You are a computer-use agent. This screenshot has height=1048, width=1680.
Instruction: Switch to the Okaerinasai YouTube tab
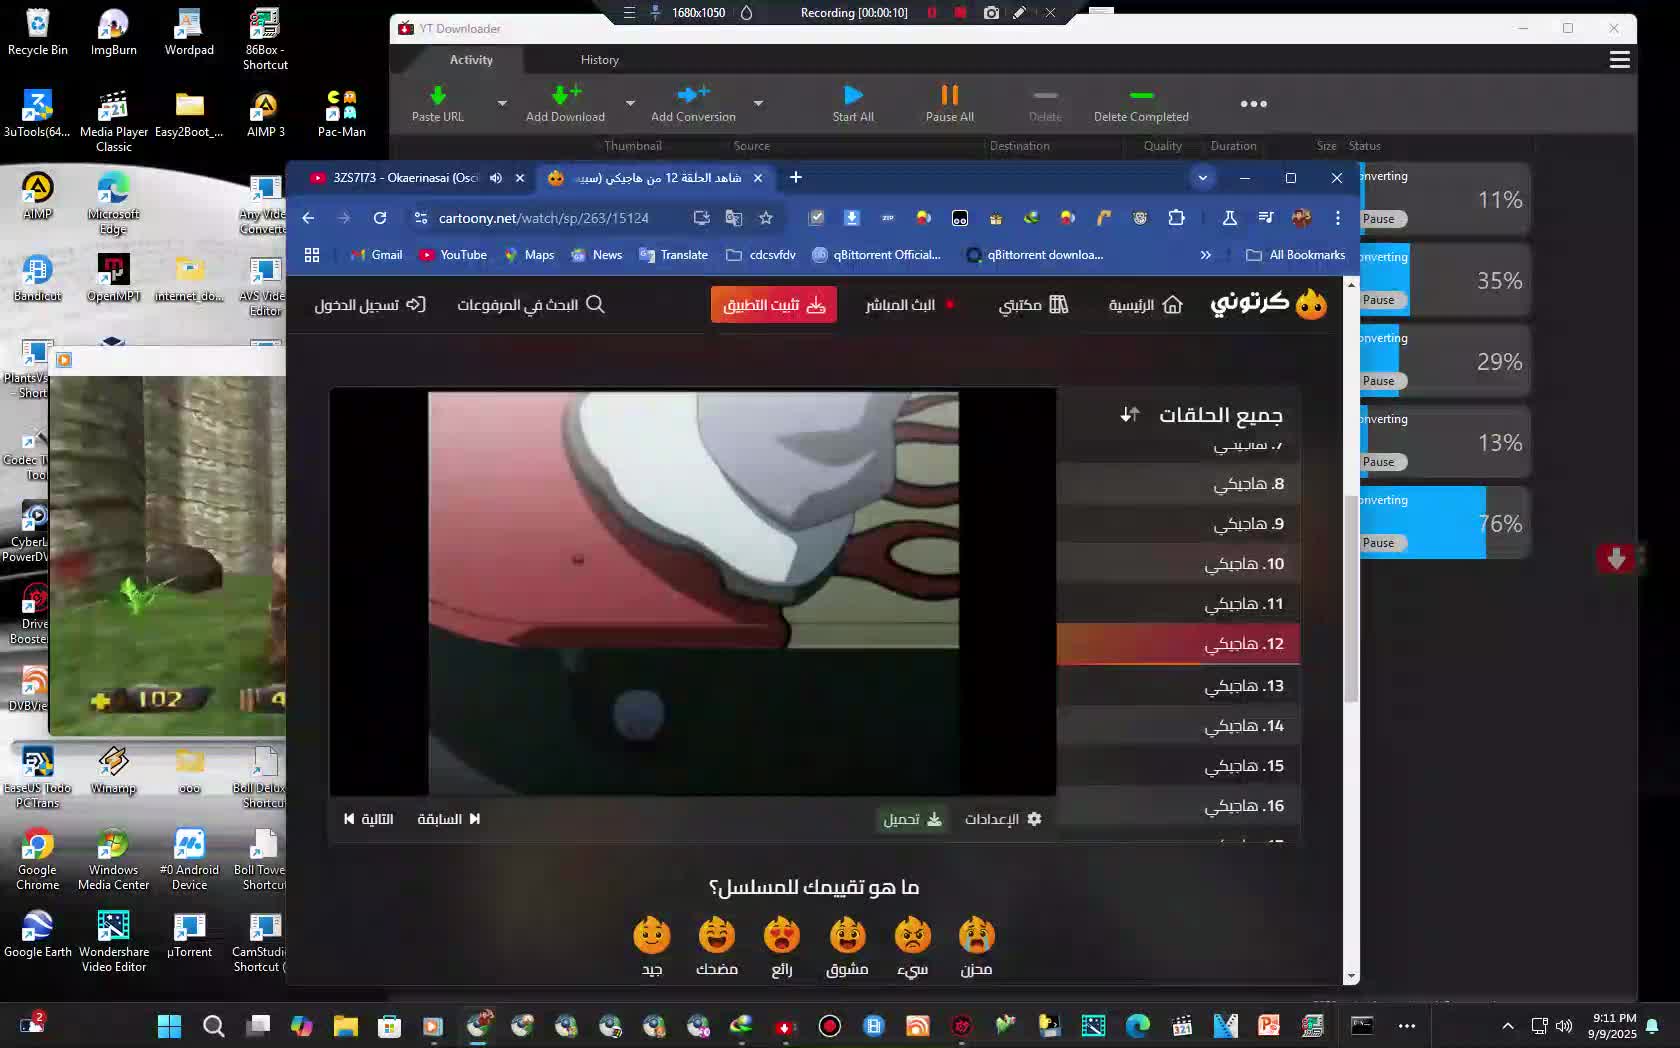click(405, 178)
